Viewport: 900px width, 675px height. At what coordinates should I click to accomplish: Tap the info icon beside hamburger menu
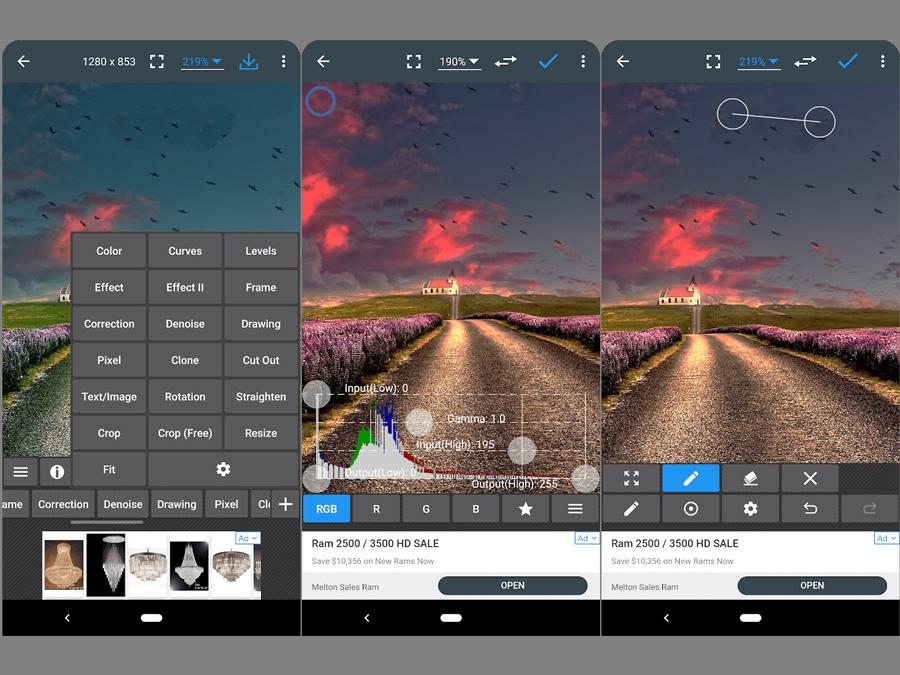point(57,471)
